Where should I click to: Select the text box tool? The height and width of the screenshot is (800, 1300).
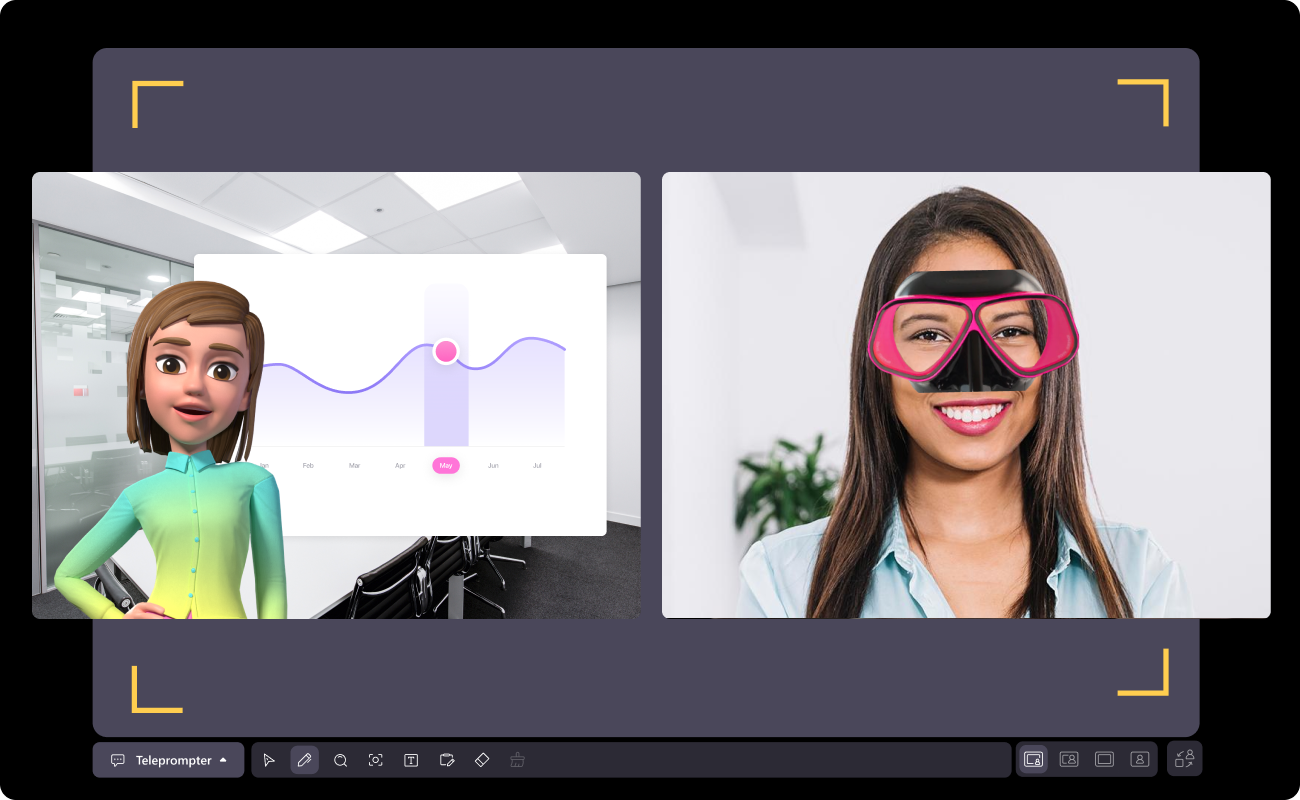coord(411,760)
